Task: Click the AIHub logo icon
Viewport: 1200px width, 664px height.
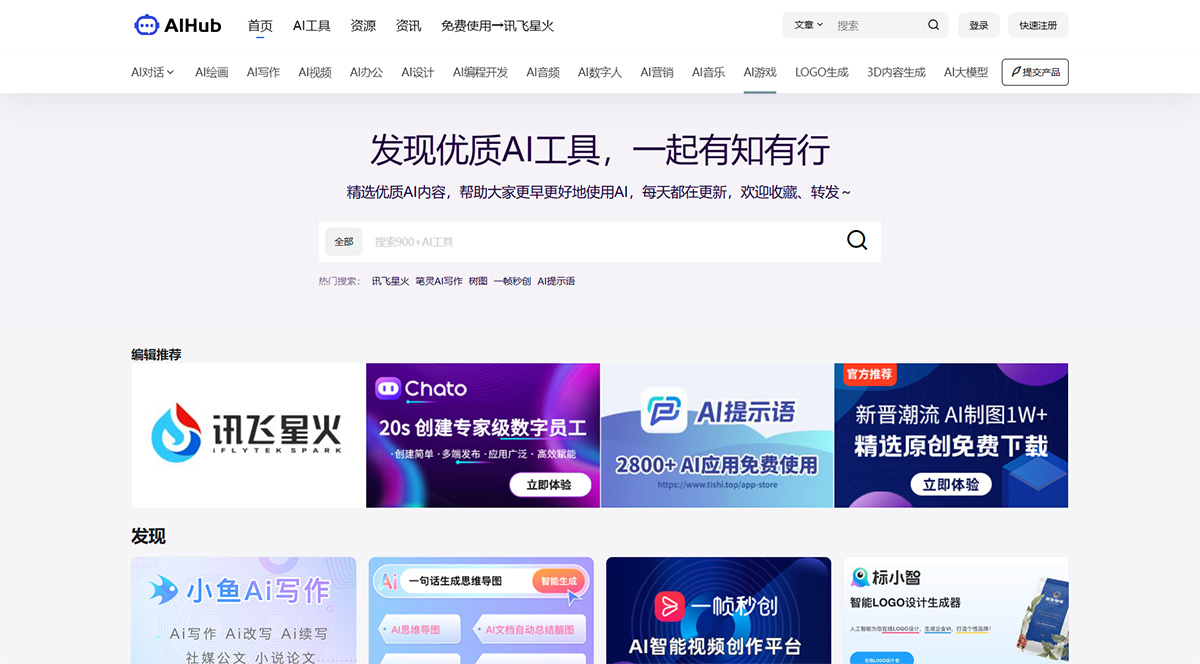Action: click(x=145, y=25)
